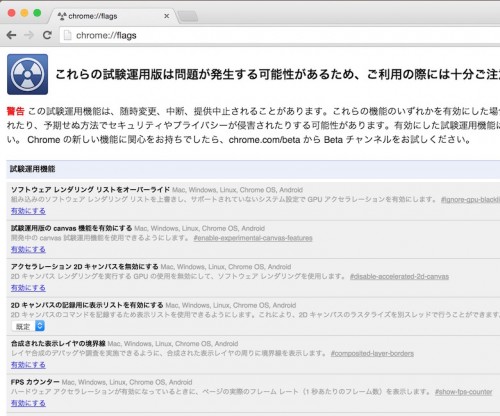Click the 合成された表示レイヤの境界線 title
Viewport: 500px width, 416px height.
point(58,344)
